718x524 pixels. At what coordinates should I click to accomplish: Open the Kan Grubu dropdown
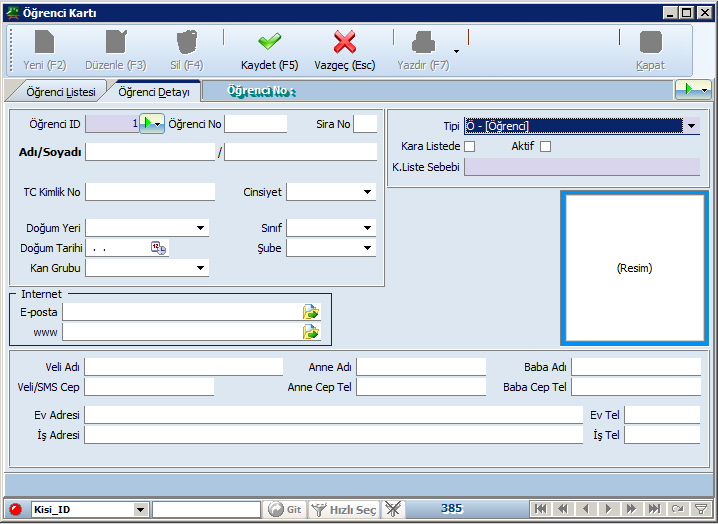coord(200,268)
